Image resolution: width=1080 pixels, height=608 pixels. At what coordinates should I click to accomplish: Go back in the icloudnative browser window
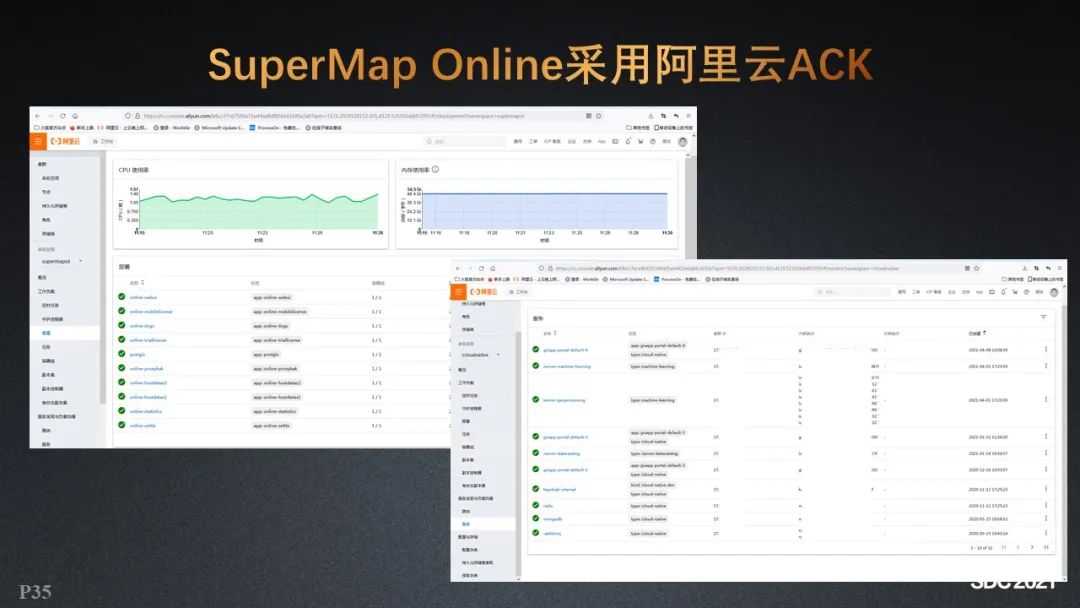coord(458,269)
